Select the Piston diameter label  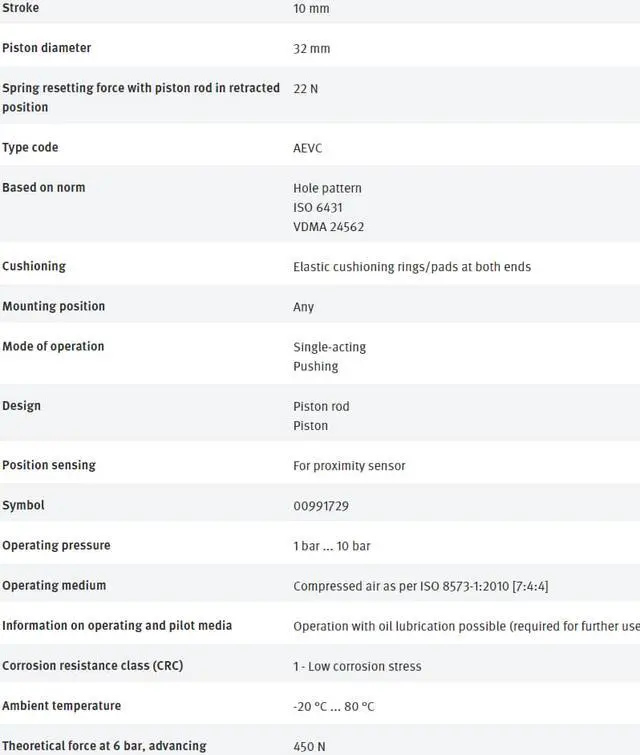pos(46,48)
